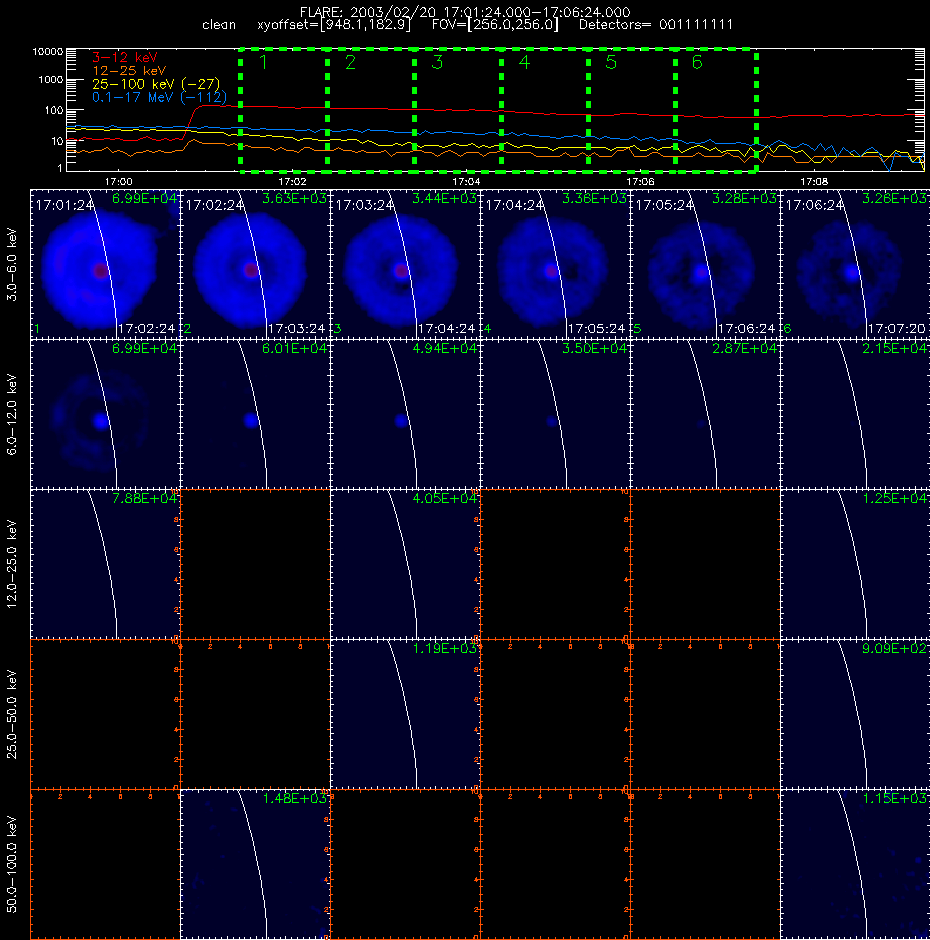The height and width of the screenshot is (940, 930).
Task: Click the 3.28E+03 peak value
Action: (x=744, y=198)
